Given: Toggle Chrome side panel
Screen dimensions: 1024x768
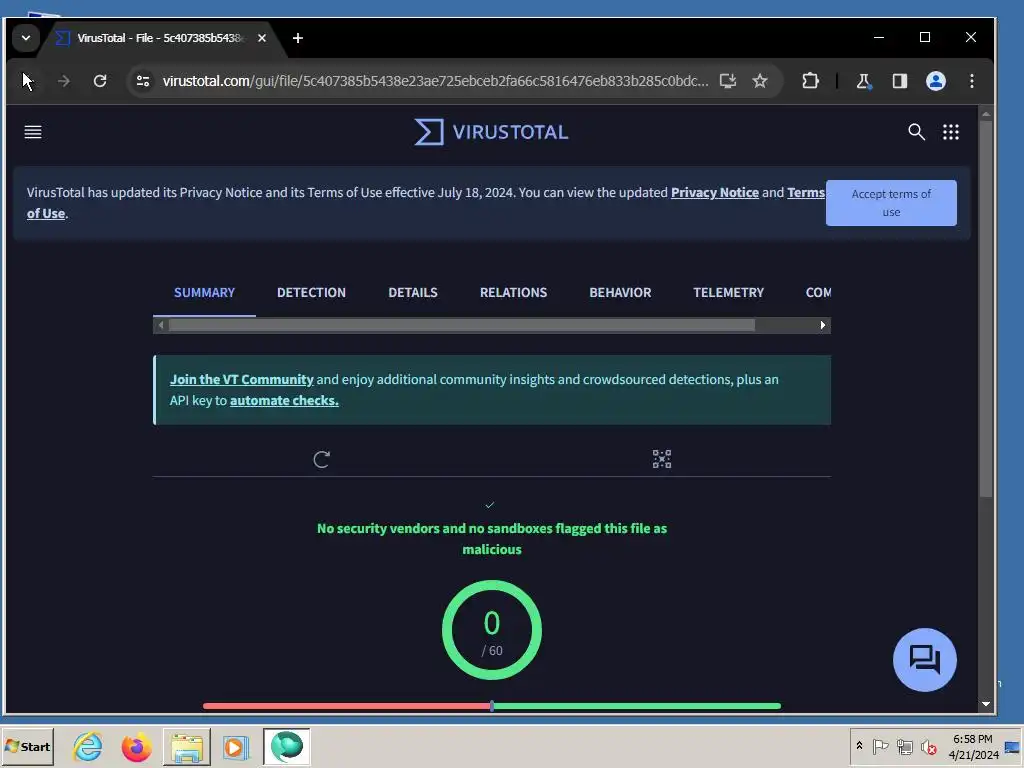Looking at the screenshot, I should 900,81.
